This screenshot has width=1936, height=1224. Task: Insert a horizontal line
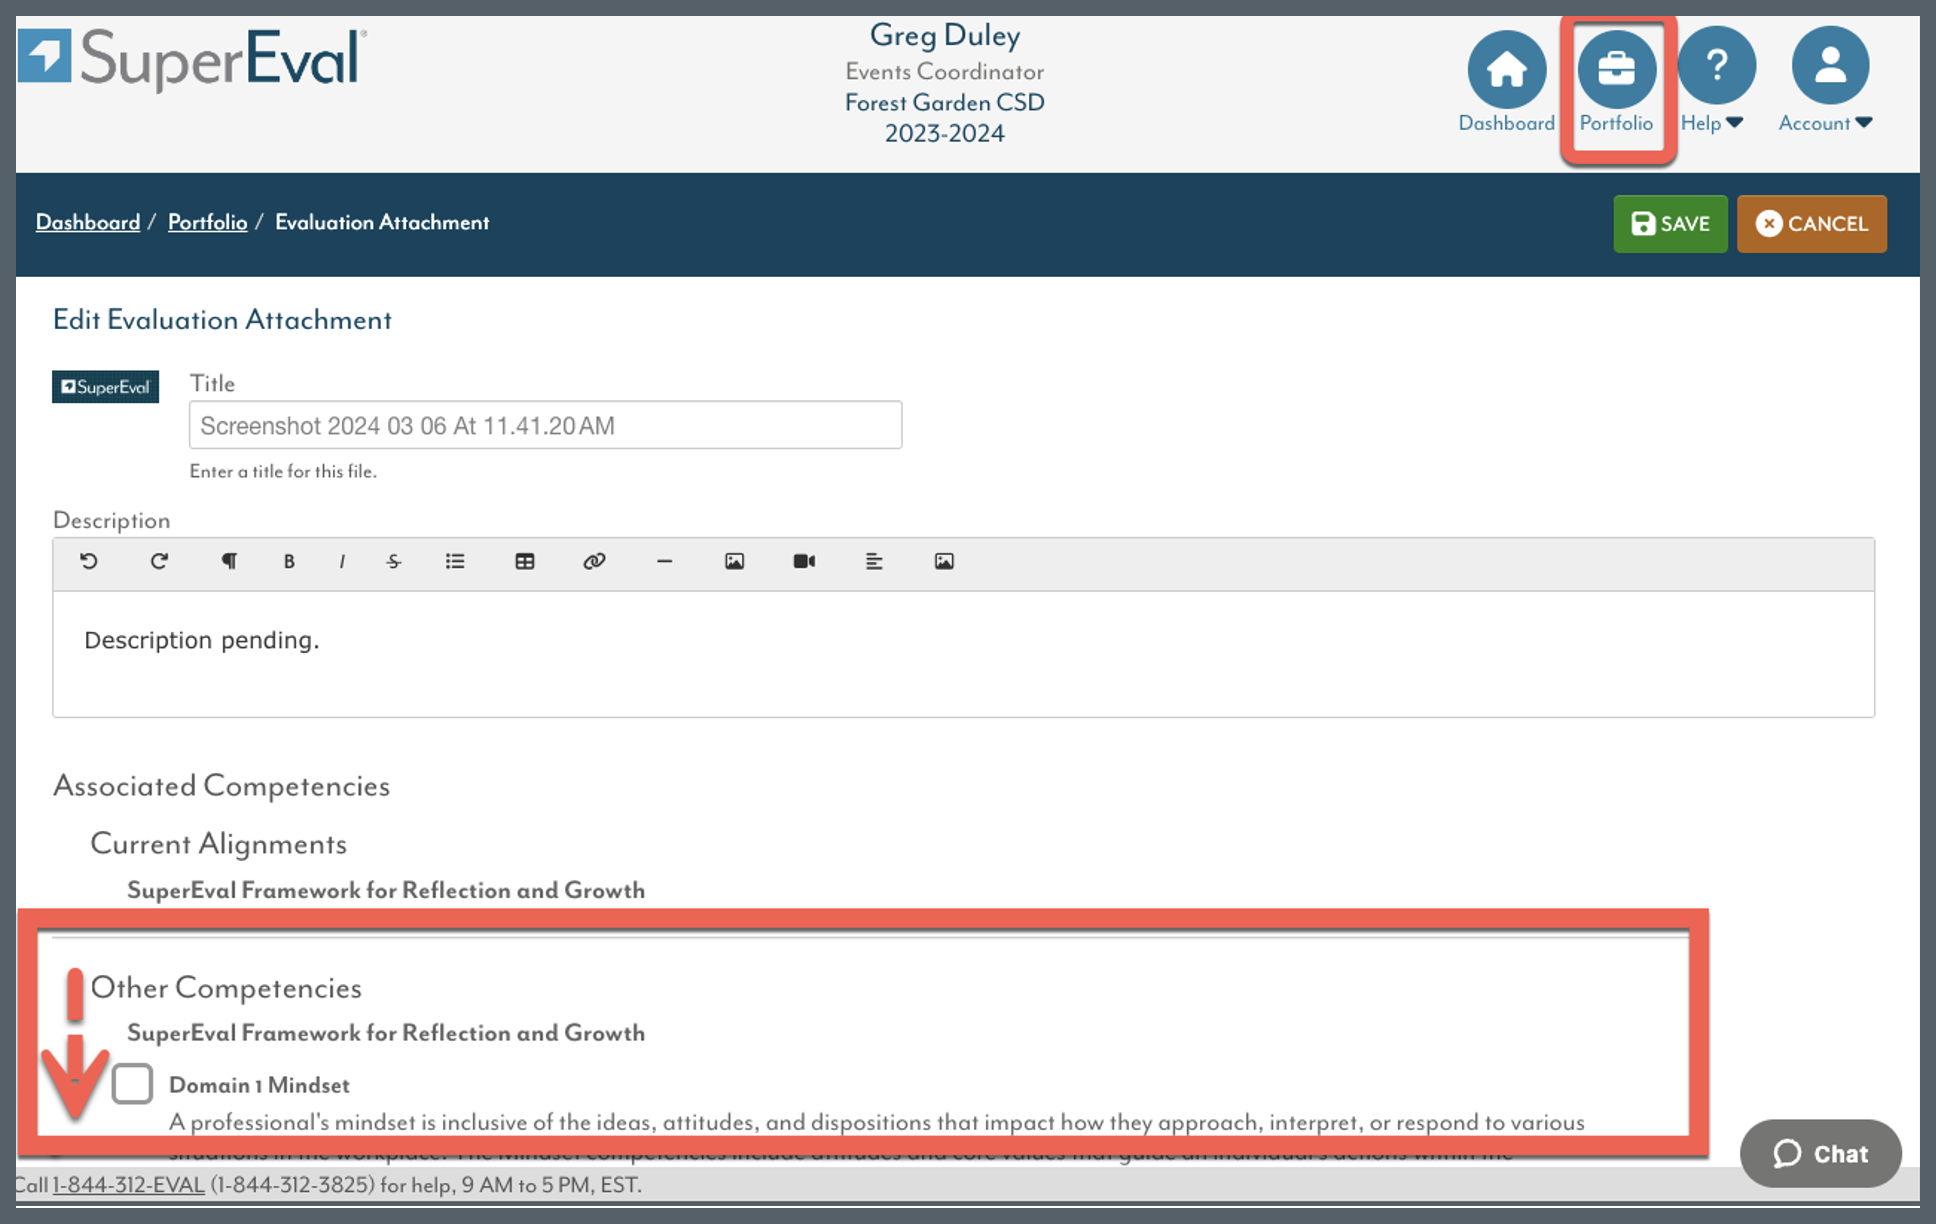tap(664, 561)
